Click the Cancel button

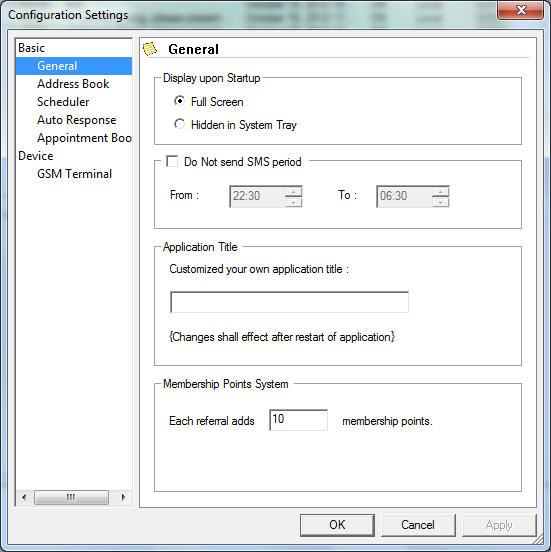pos(418,525)
